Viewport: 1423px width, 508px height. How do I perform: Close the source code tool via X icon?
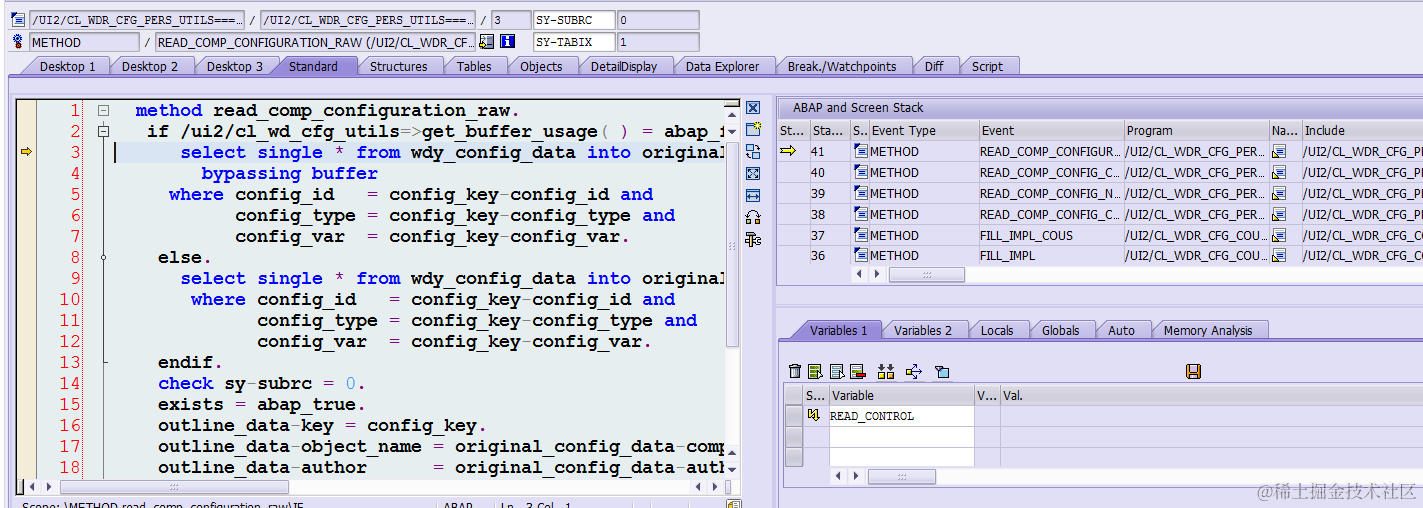(753, 108)
